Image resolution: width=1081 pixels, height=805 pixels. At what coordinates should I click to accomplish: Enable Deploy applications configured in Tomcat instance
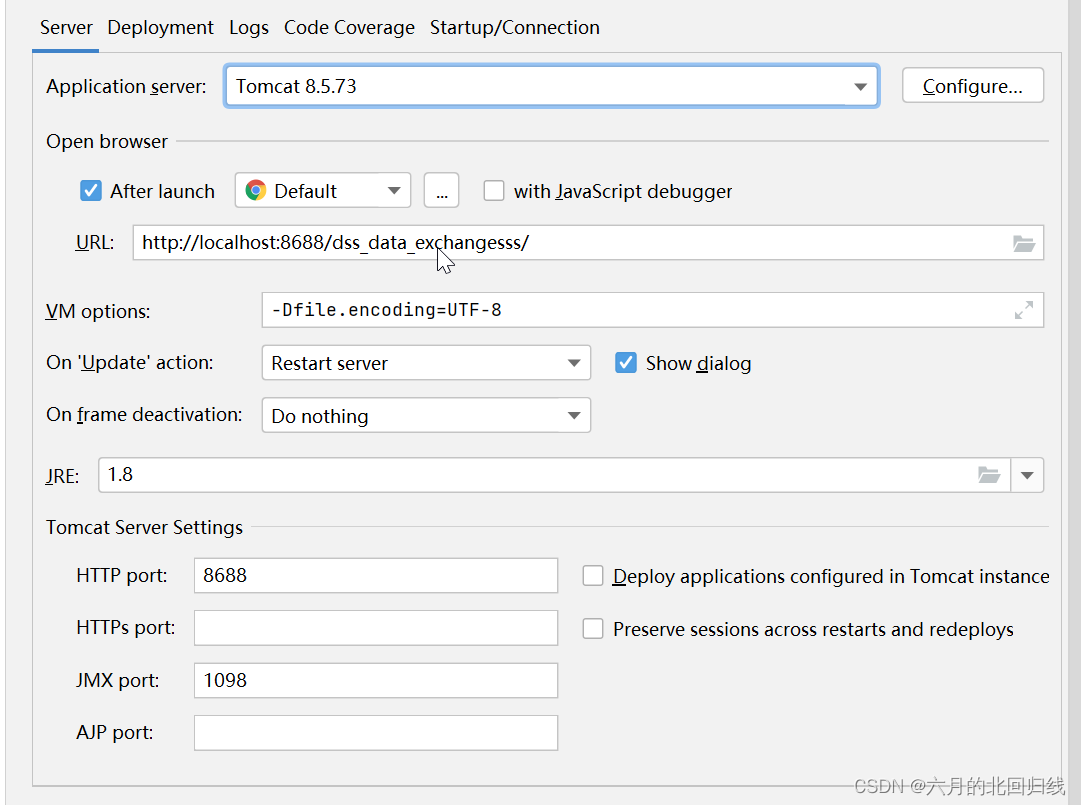point(593,575)
